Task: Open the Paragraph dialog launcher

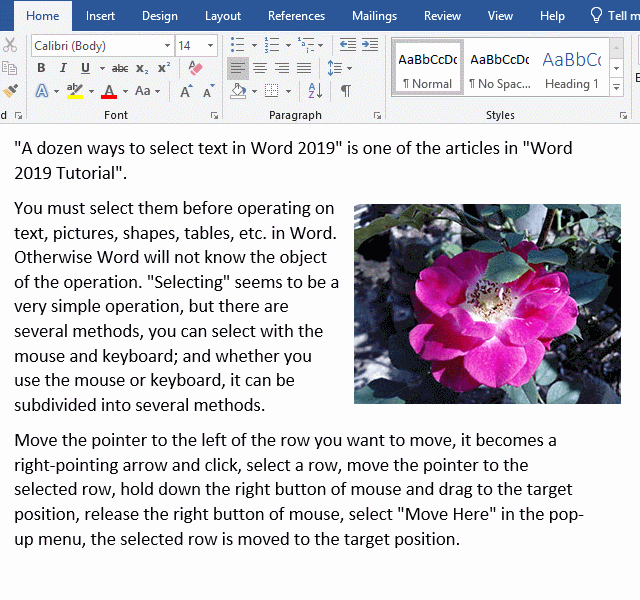Action: pyautogui.click(x=377, y=116)
